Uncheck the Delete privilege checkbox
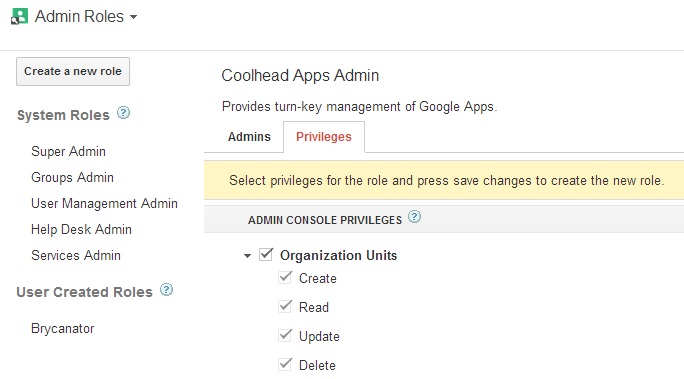This screenshot has height=379, width=684. click(285, 364)
